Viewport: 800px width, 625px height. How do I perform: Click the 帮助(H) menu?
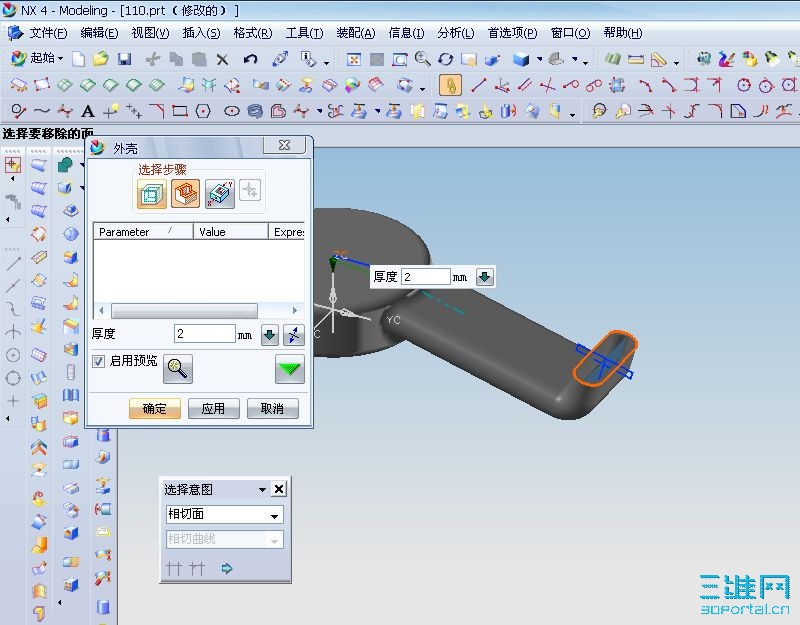point(622,33)
